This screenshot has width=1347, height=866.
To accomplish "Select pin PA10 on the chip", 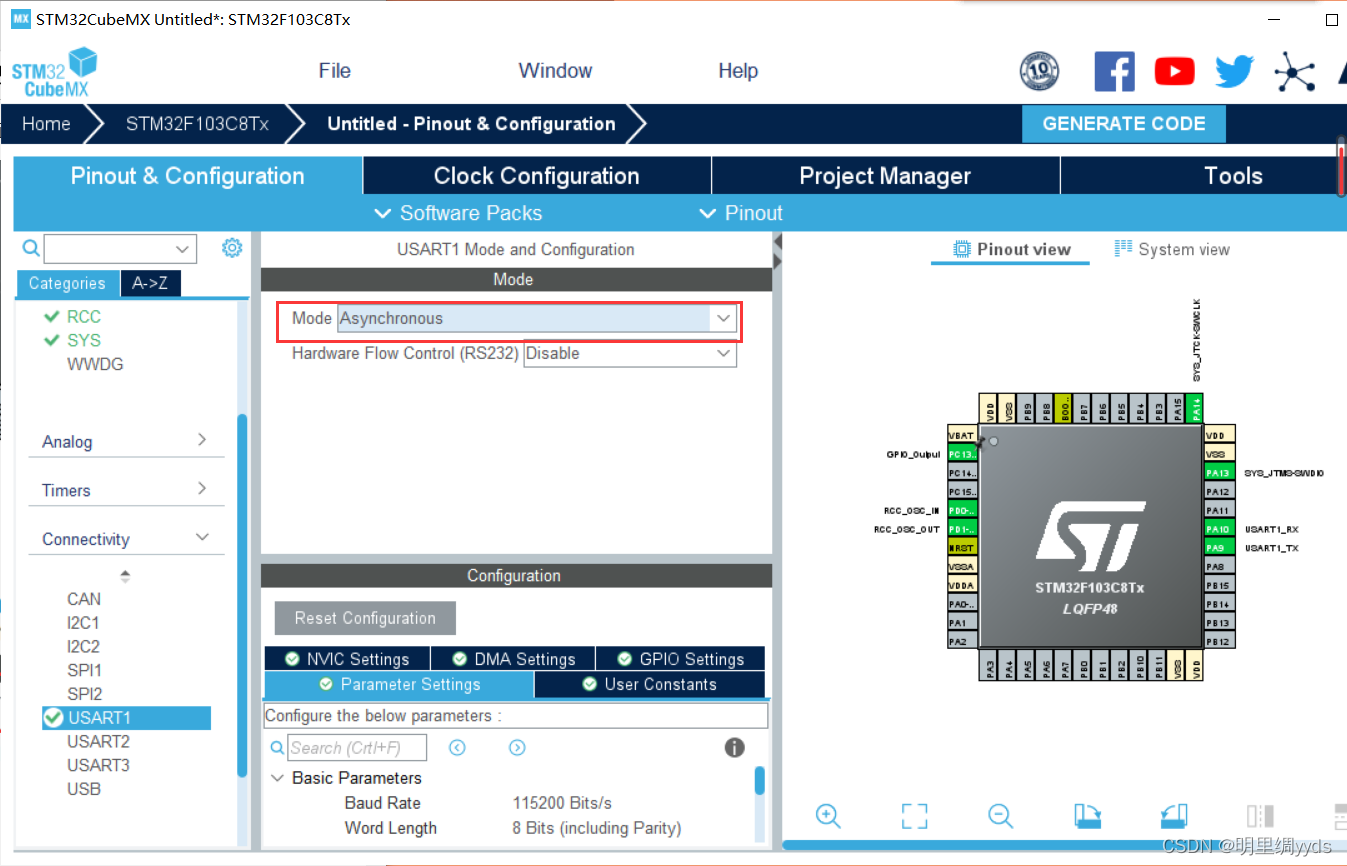I will [x=1219, y=529].
